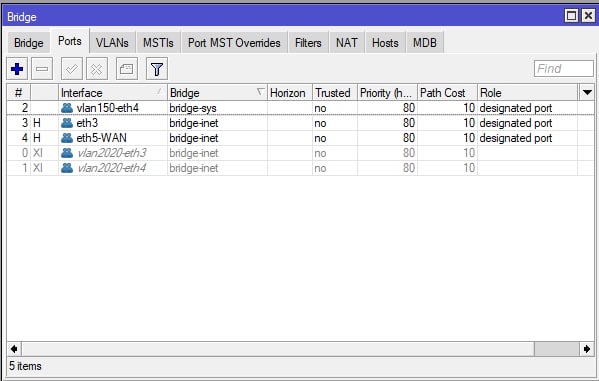Click the minus Remove button
This screenshot has height=381, width=599.
[x=42, y=69]
